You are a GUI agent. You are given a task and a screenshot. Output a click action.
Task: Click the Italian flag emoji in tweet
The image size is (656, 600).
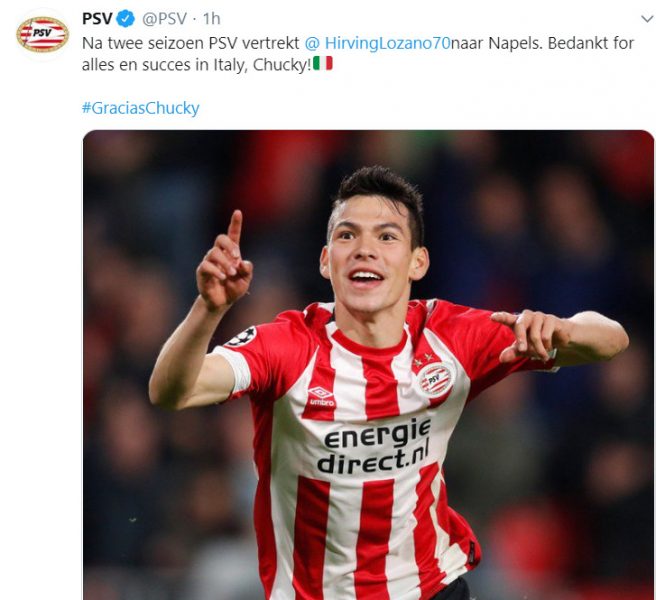323,64
